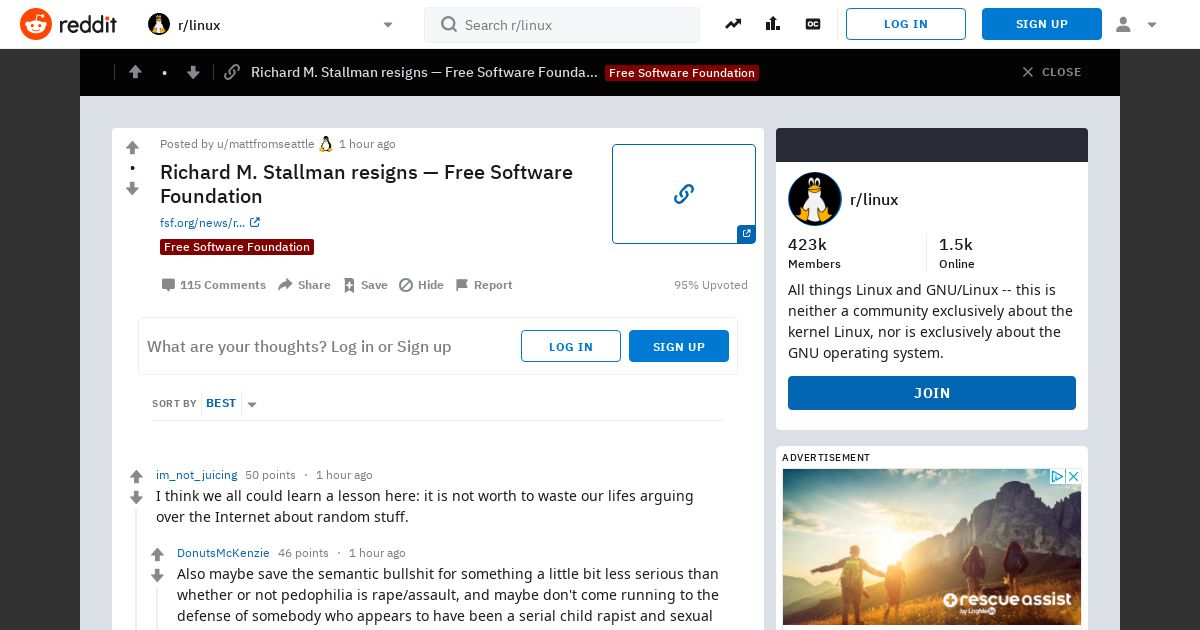The image size is (1200, 630).
Task: Click the Search r/linux field
Action: (x=562, y=25)
